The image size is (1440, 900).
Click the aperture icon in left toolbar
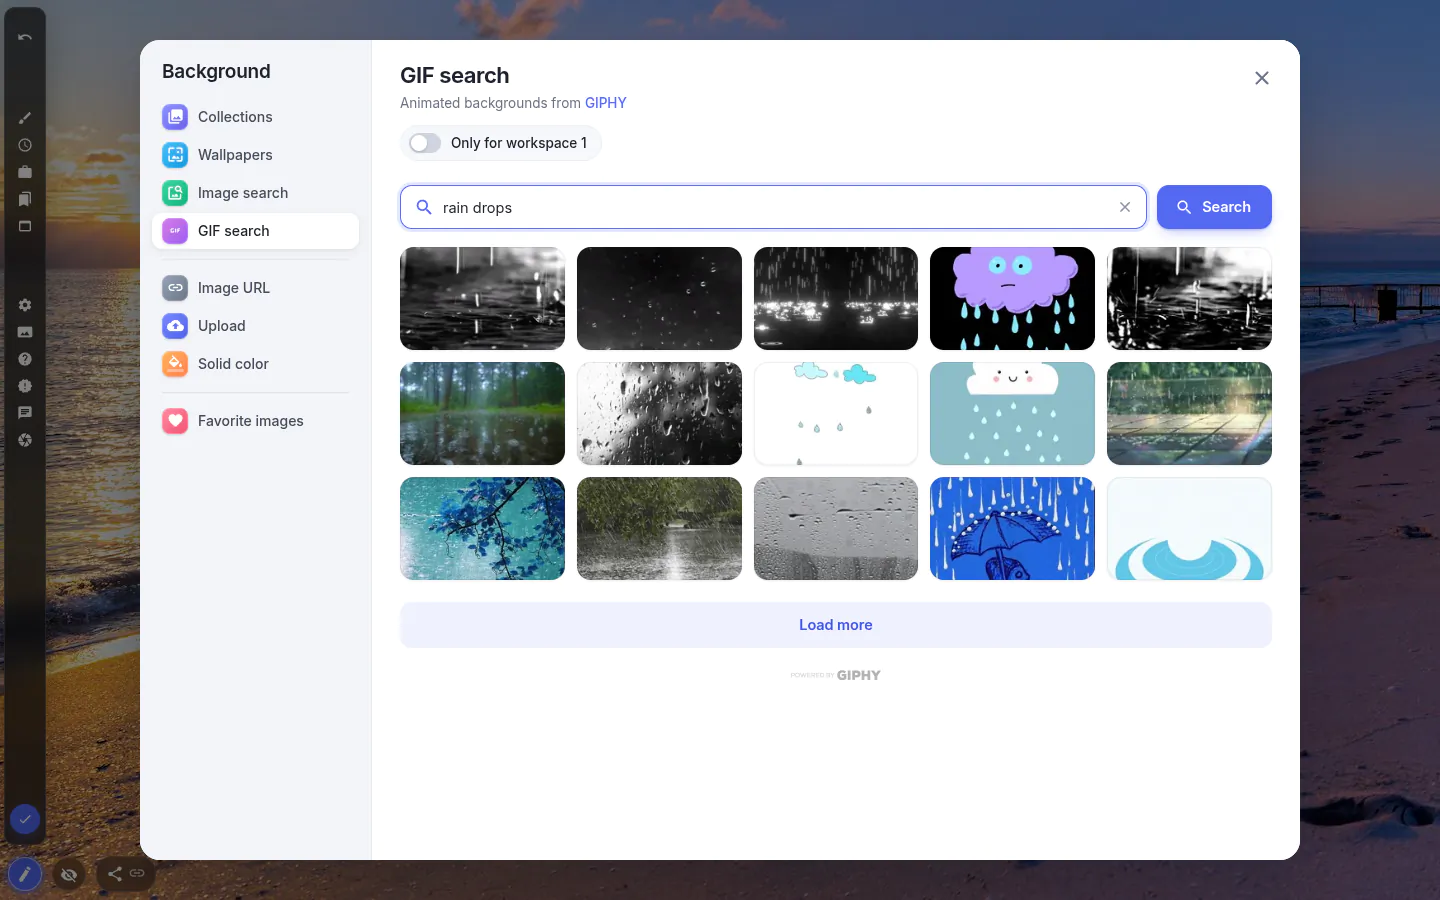(x=25, y=440)
